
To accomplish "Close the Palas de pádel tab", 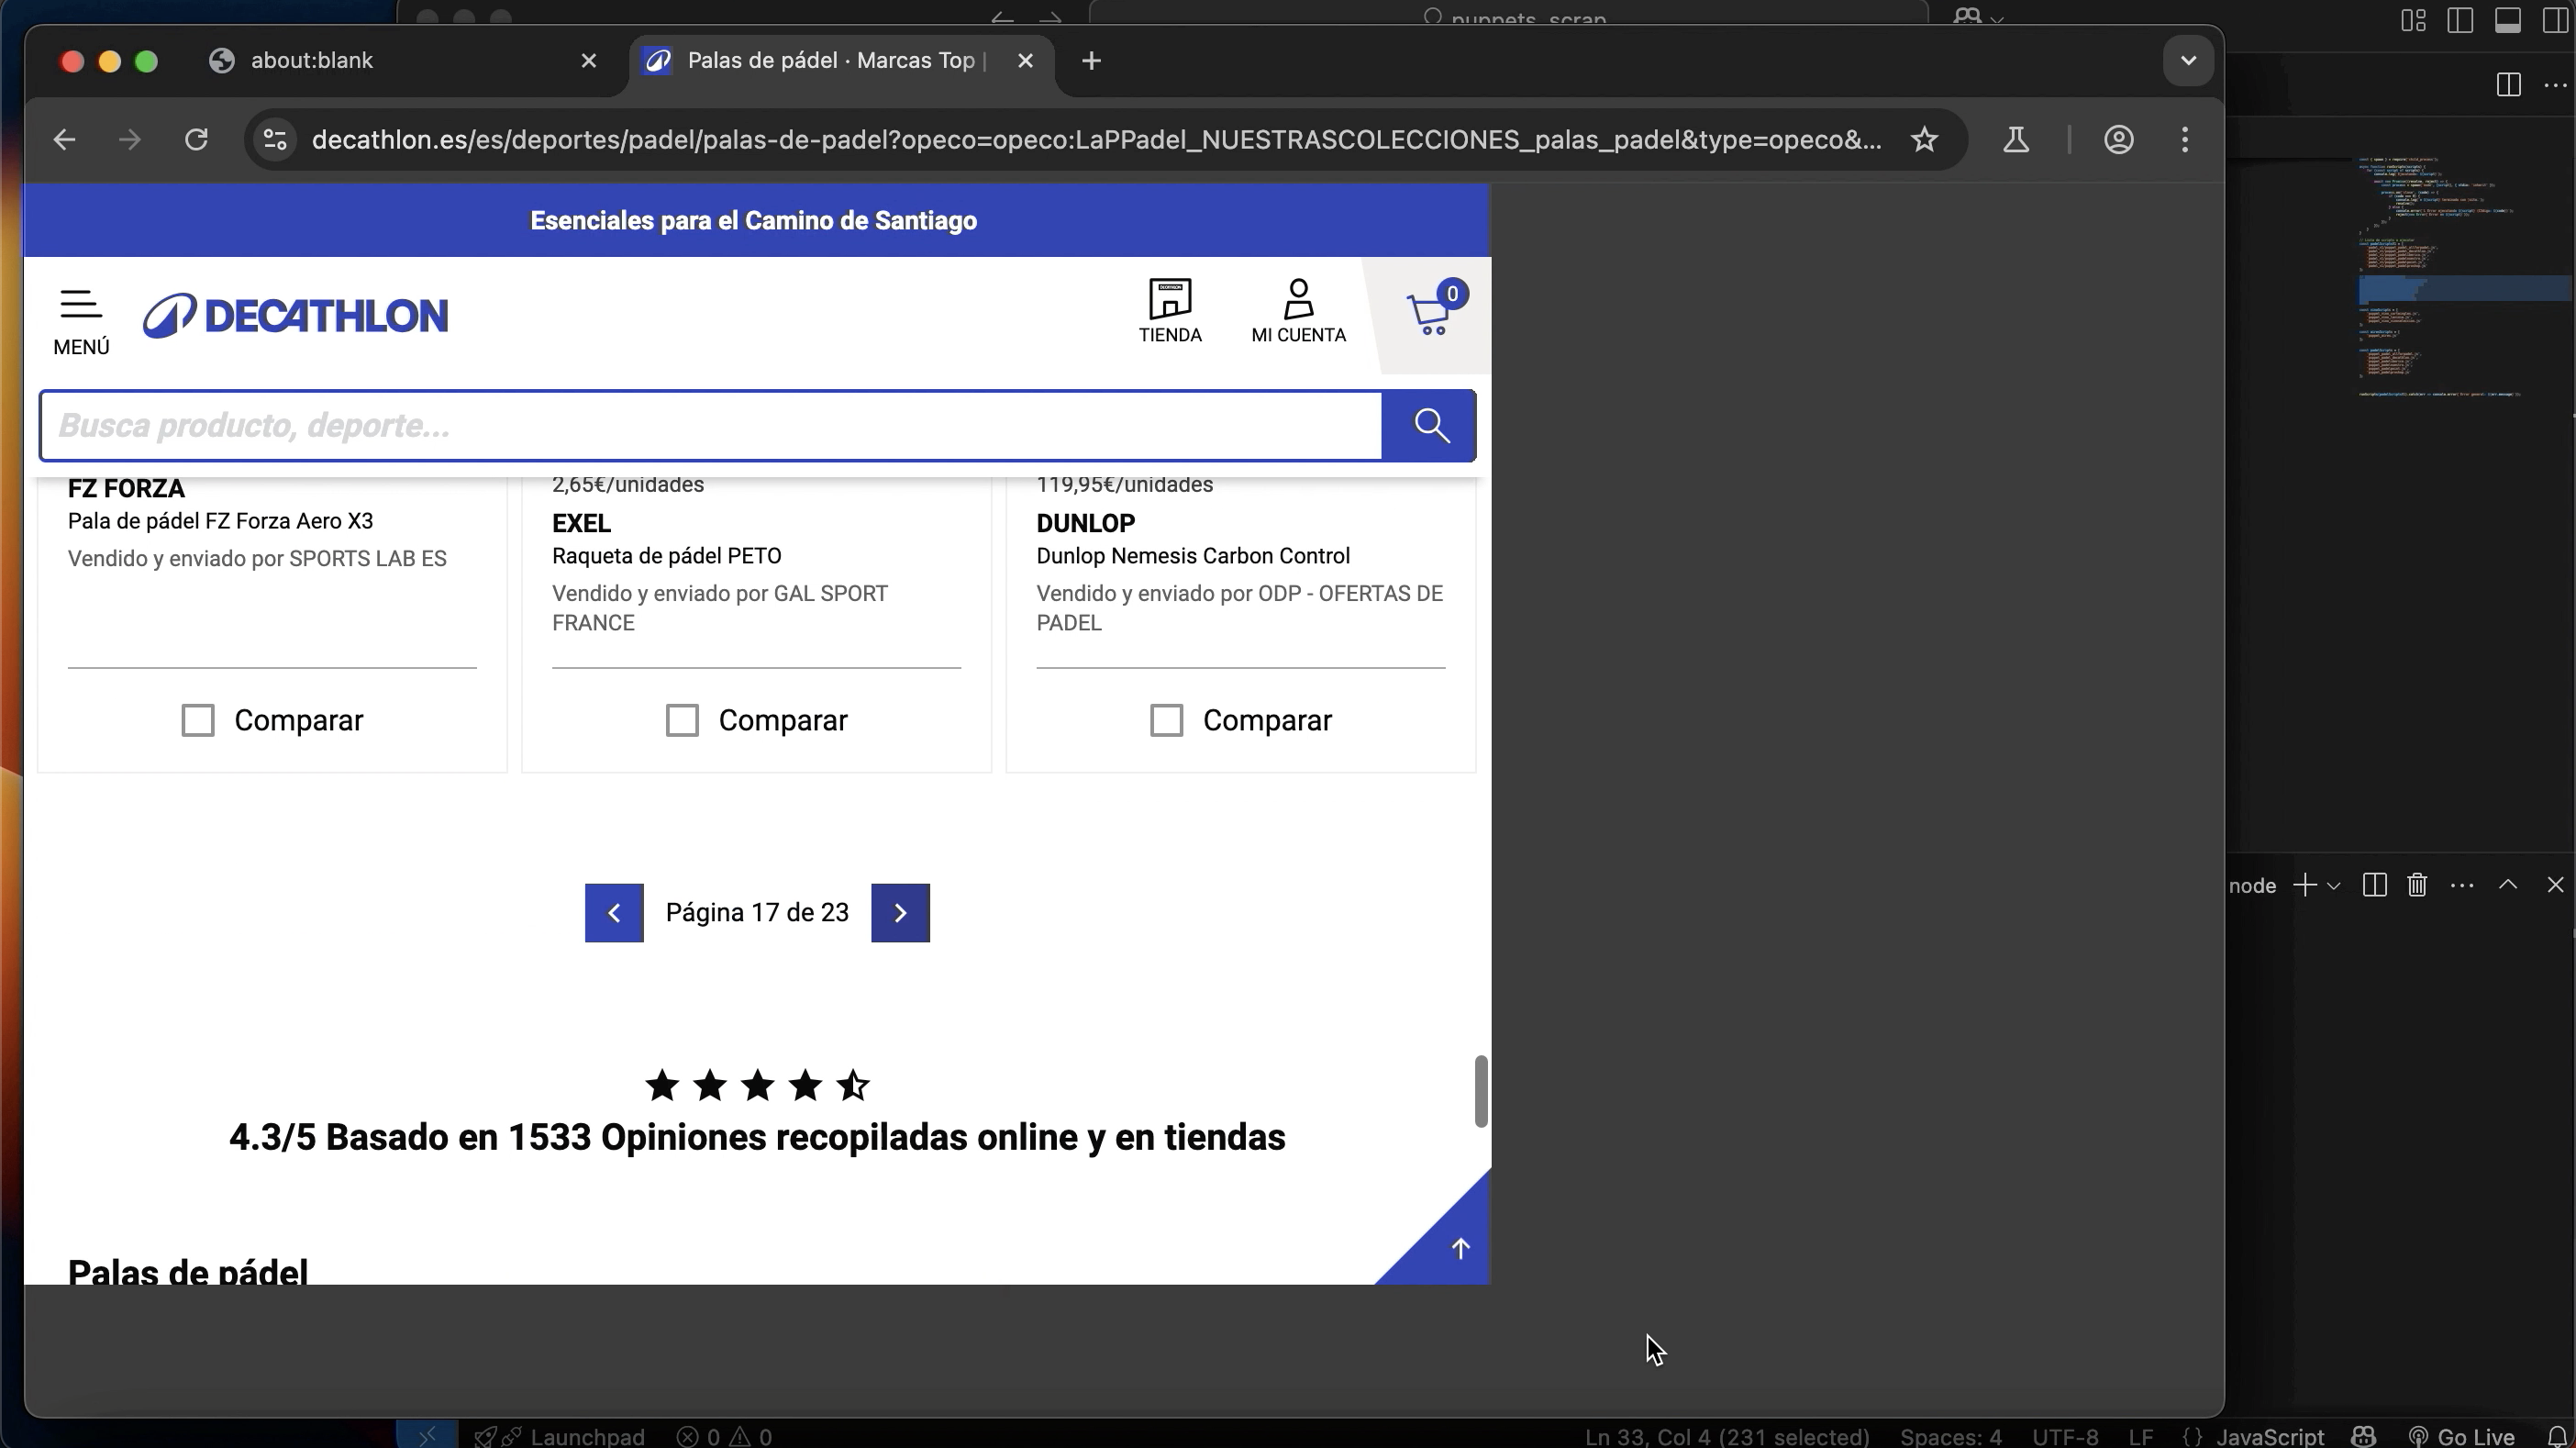I will [1025, 61].
